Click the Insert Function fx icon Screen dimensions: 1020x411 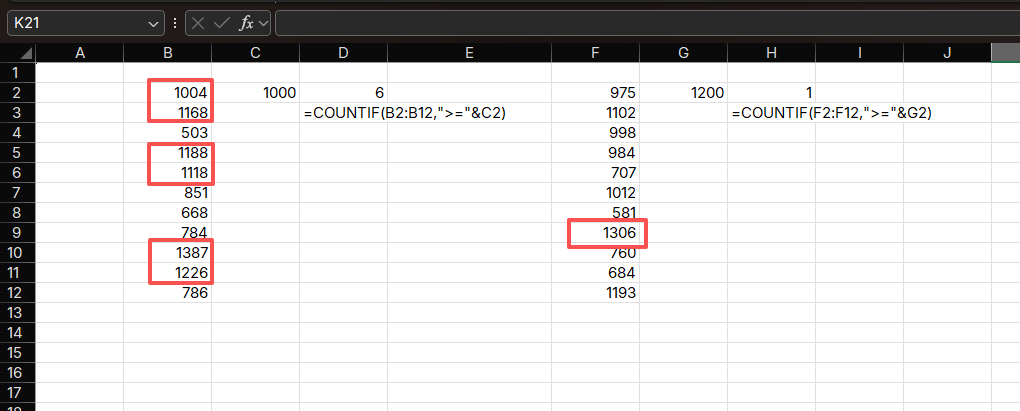click(x=246, y=23)
